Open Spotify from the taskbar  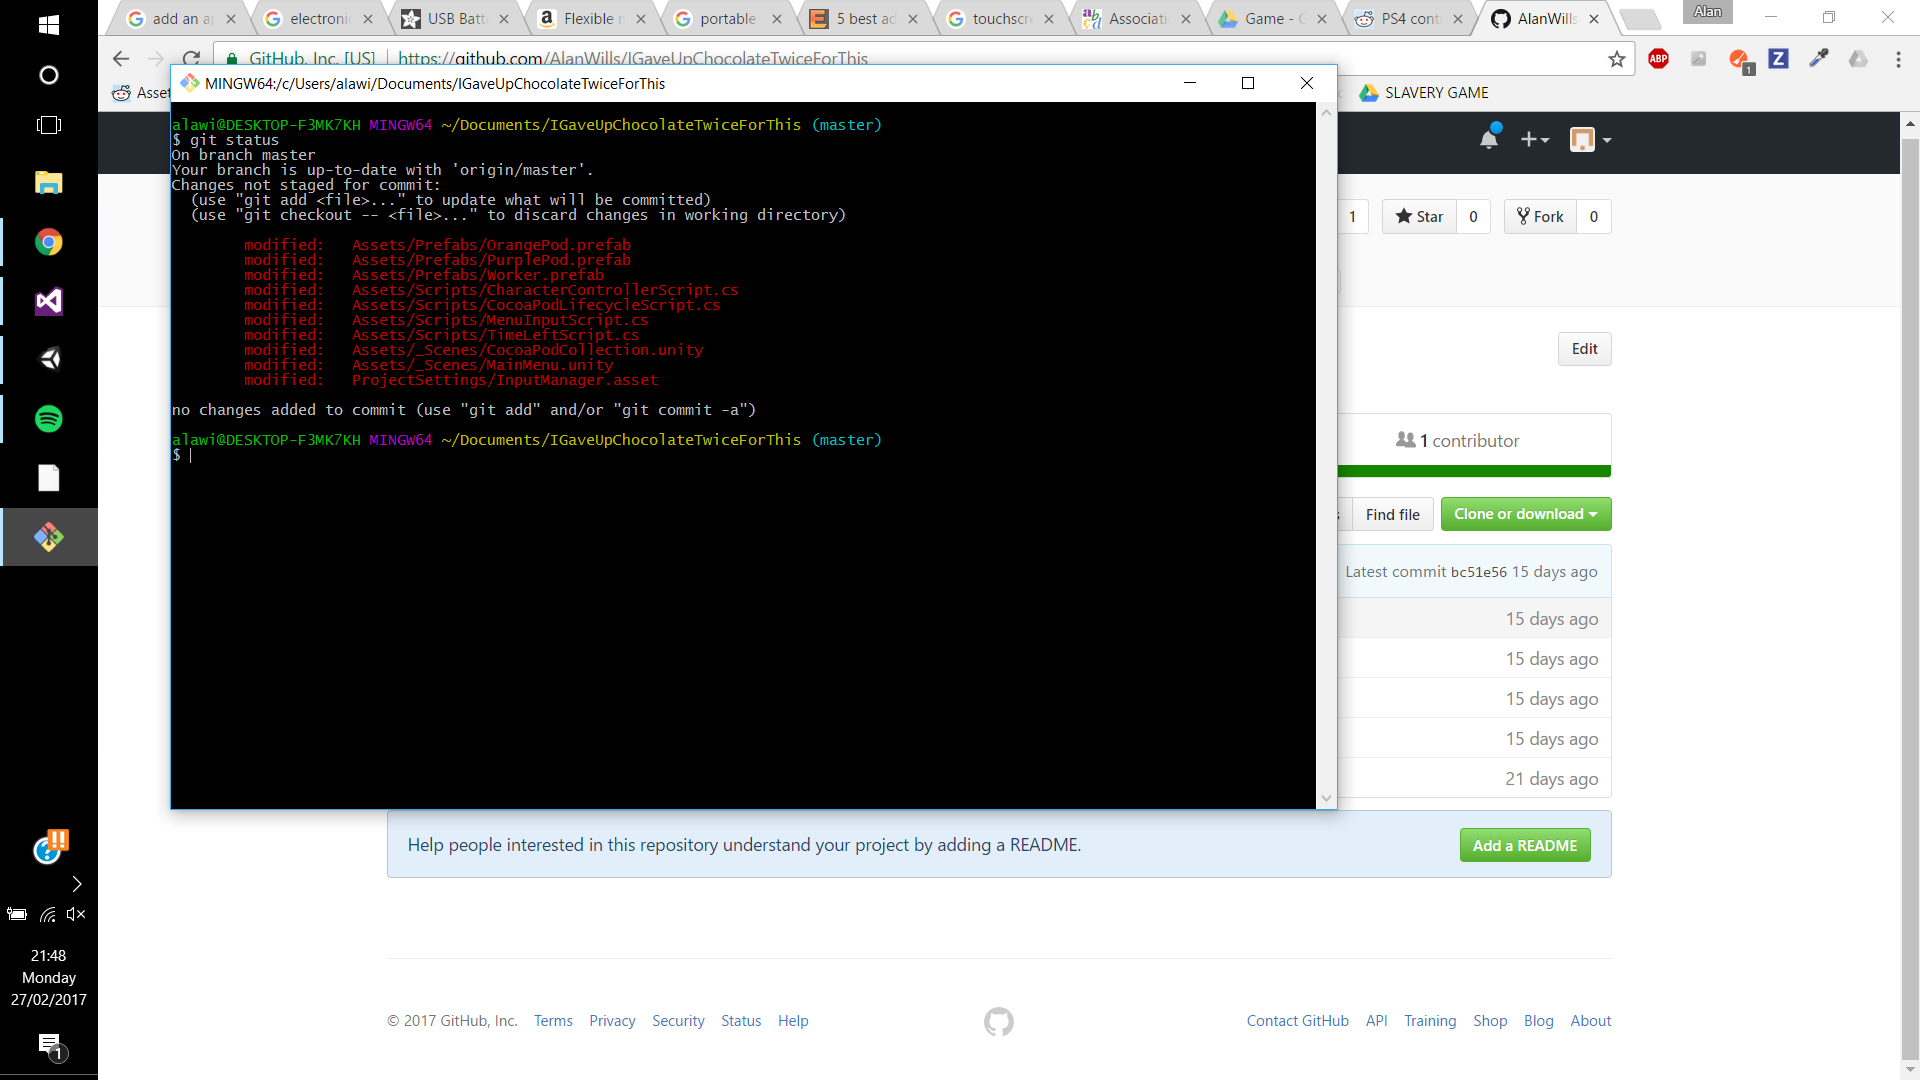click(48, 419)
